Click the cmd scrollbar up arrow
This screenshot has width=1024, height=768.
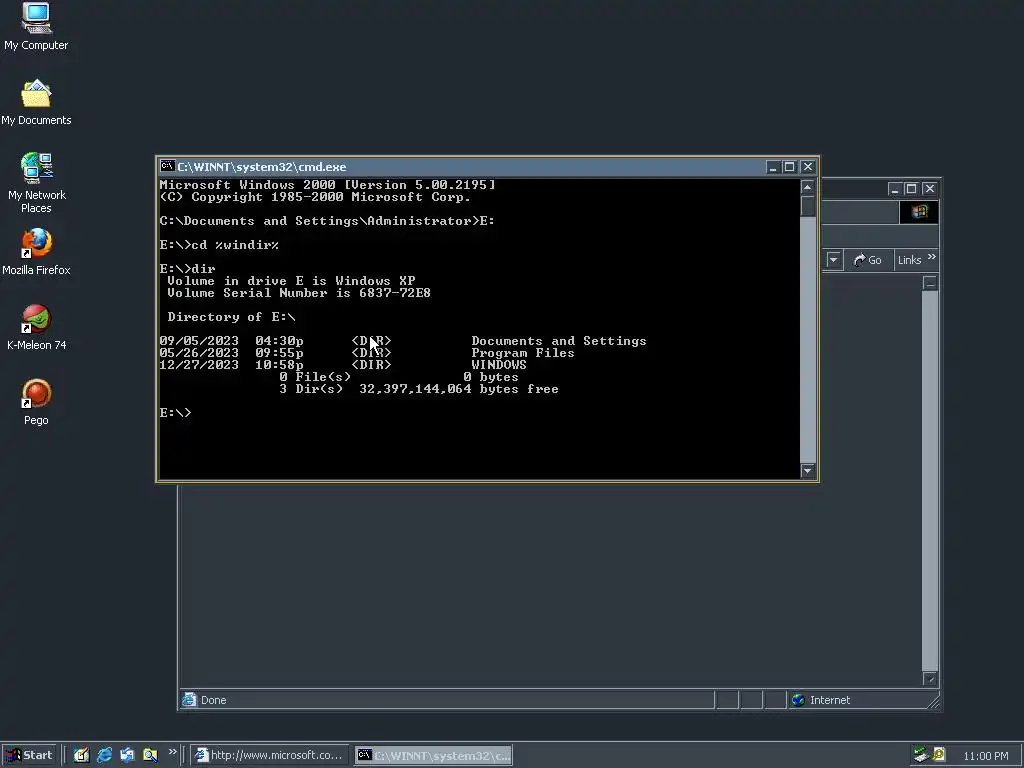(x=808, y=187)
